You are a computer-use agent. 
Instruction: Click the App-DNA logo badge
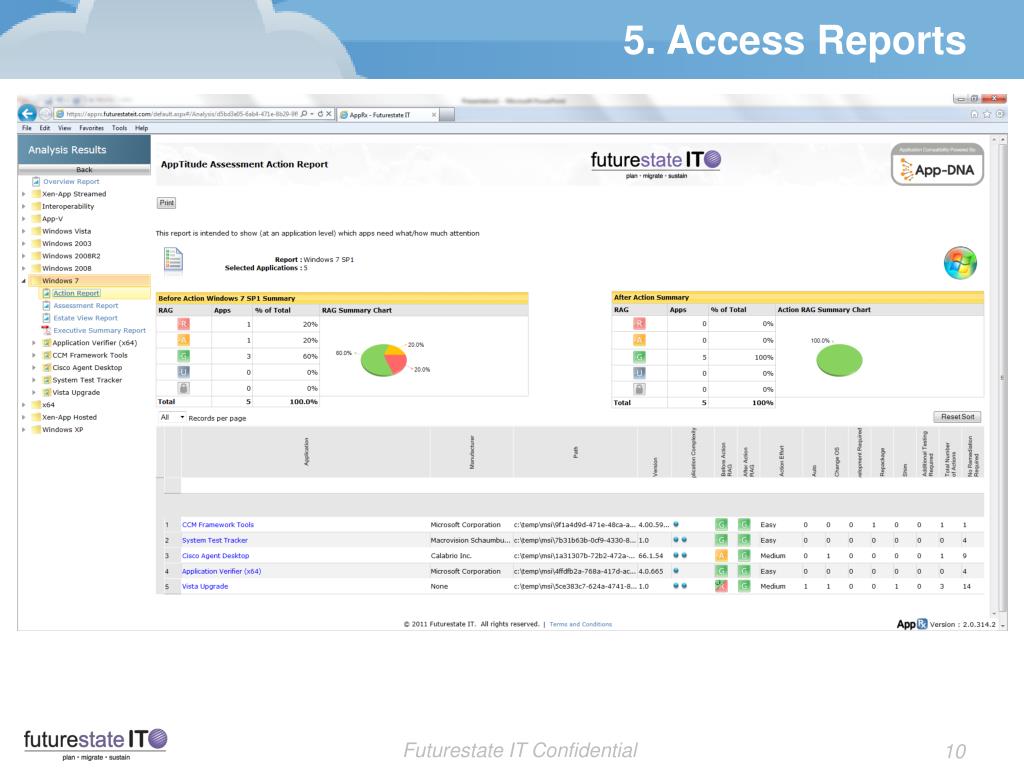pos(937,165)
